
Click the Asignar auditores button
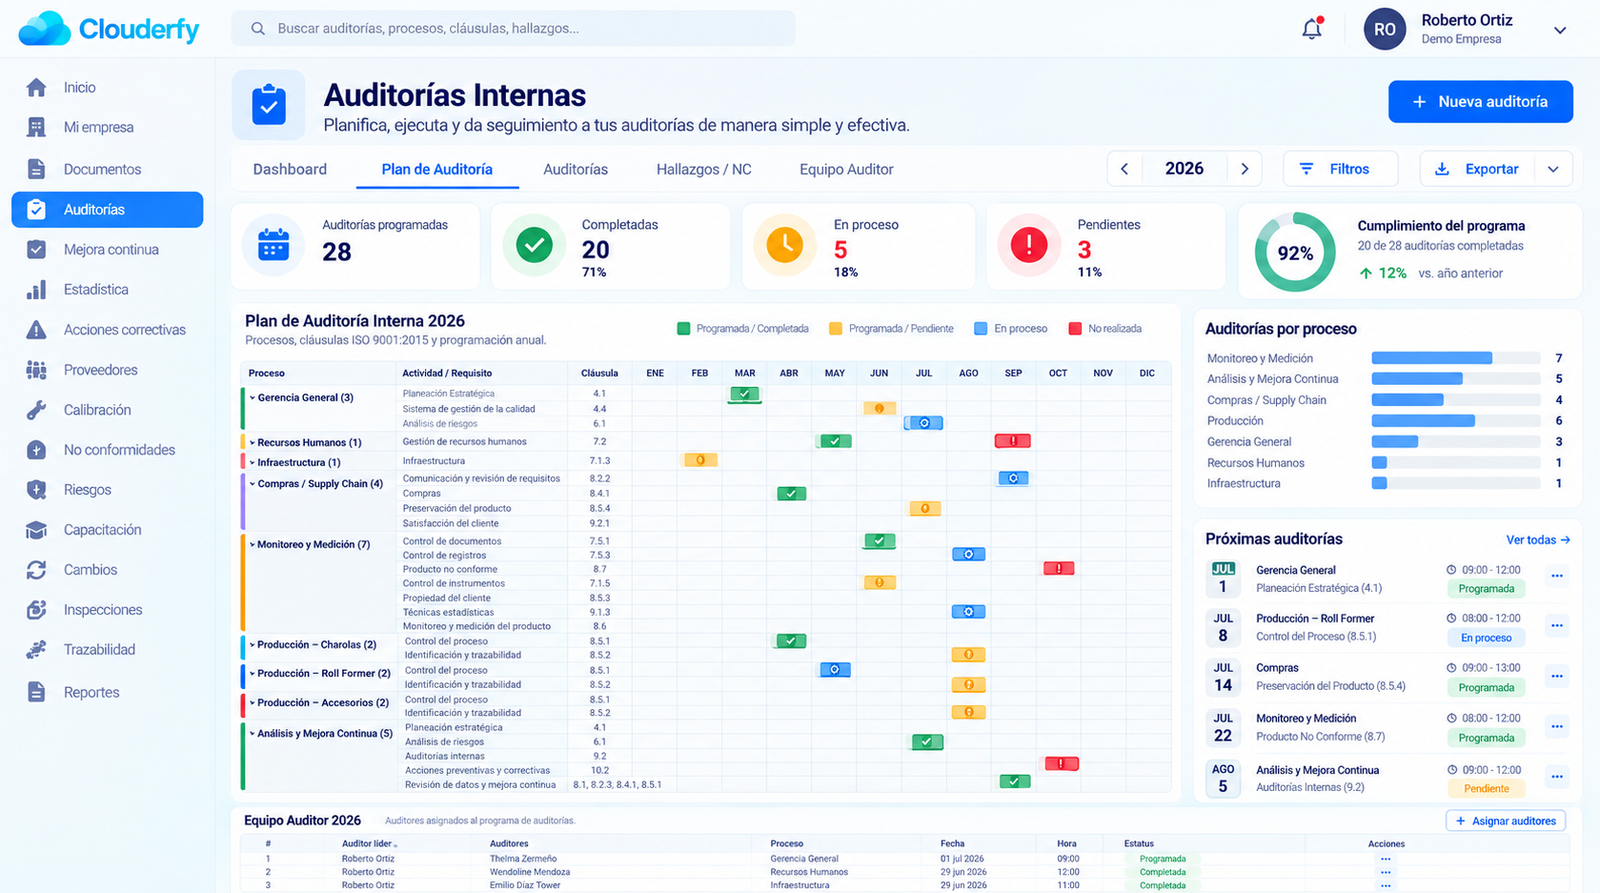(1506, 821)
